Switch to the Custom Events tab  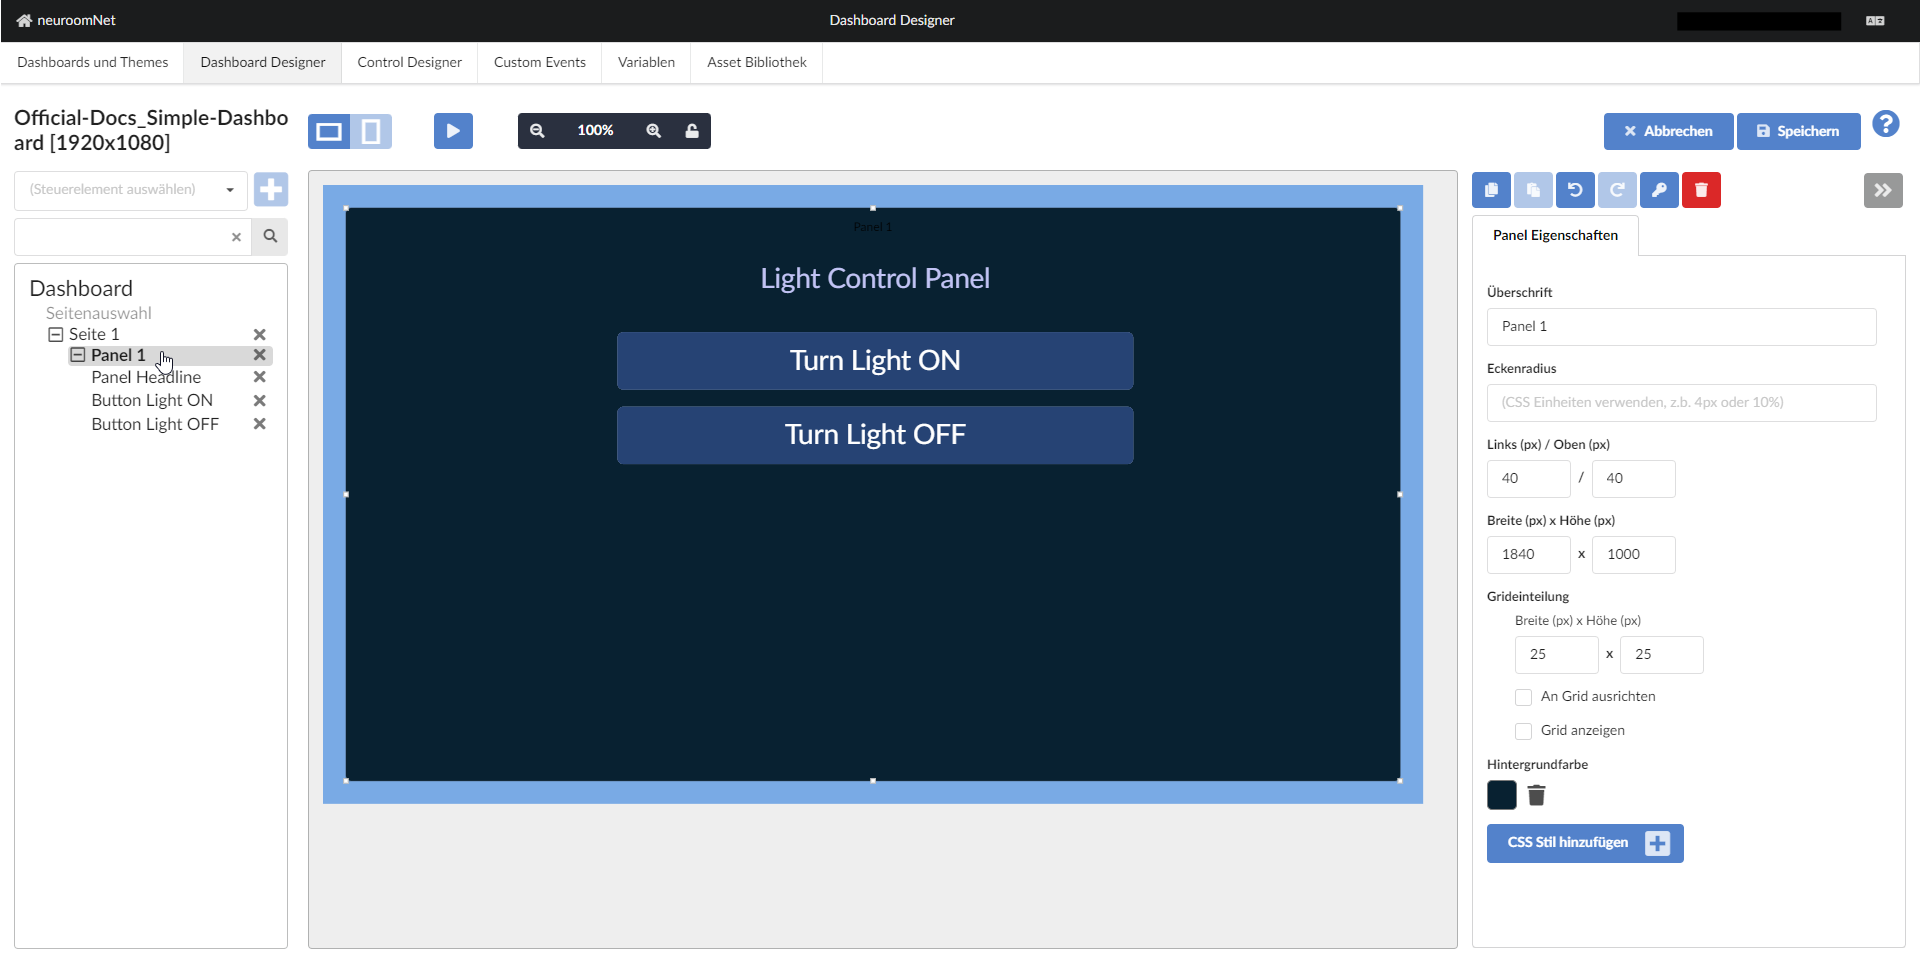point(539,62)
